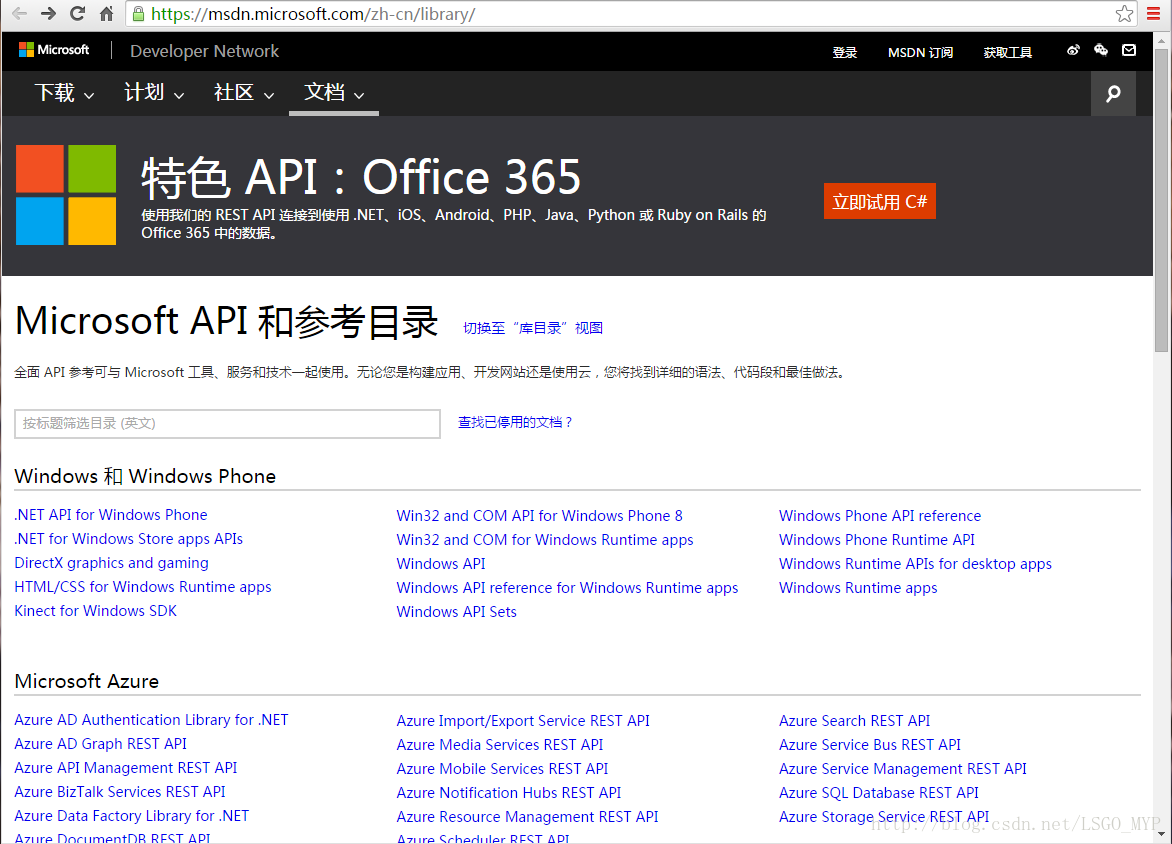
Task: Focus the 按标题筛选目录 filter box
Action: point(227,423)
